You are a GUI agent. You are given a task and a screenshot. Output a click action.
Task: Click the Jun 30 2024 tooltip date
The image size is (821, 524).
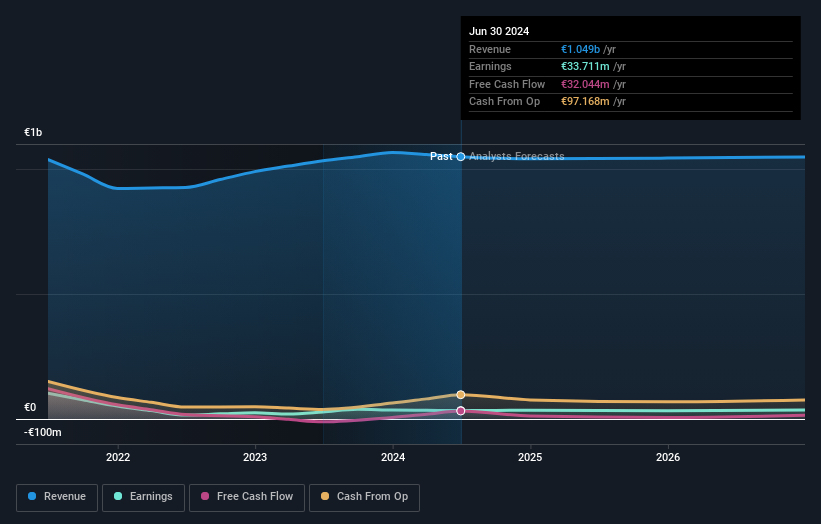point(499,31)
